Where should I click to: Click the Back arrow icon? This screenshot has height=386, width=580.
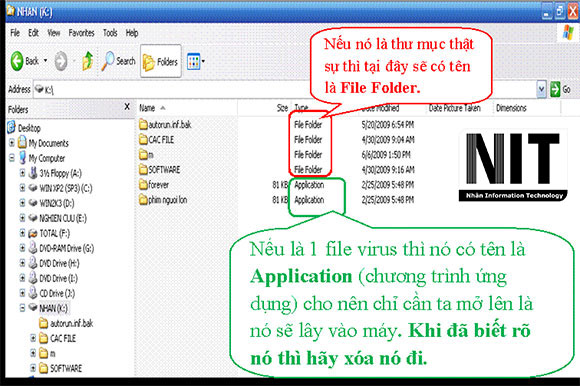coord(17,61)
